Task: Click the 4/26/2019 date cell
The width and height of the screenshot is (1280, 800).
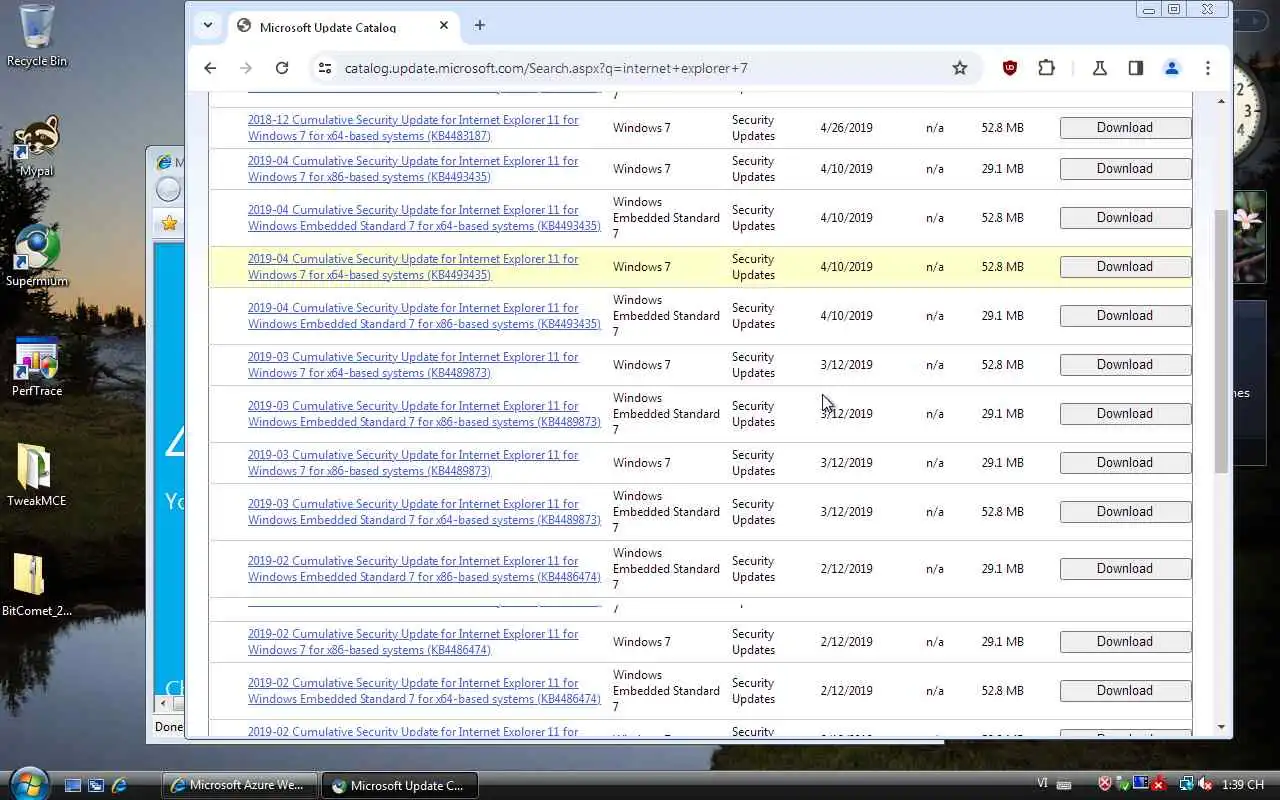Action: 846,128
